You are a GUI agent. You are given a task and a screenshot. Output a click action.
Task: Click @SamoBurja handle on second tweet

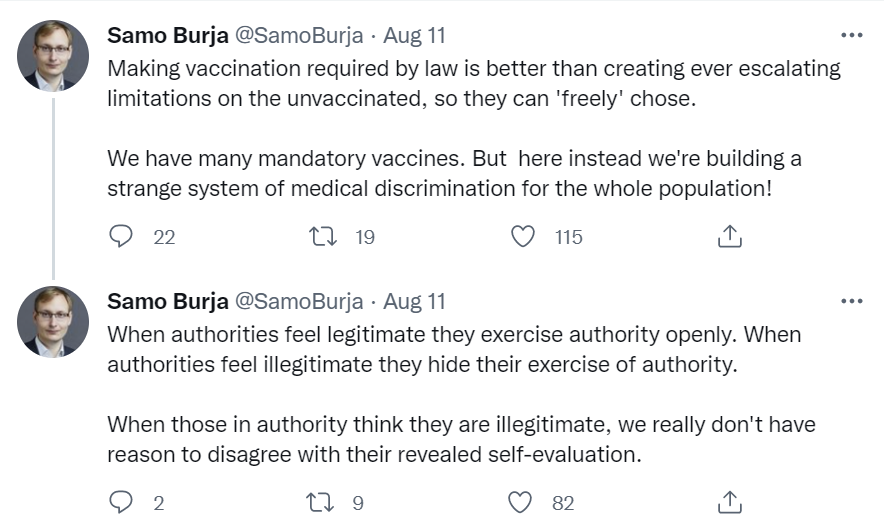pos(299,302)
